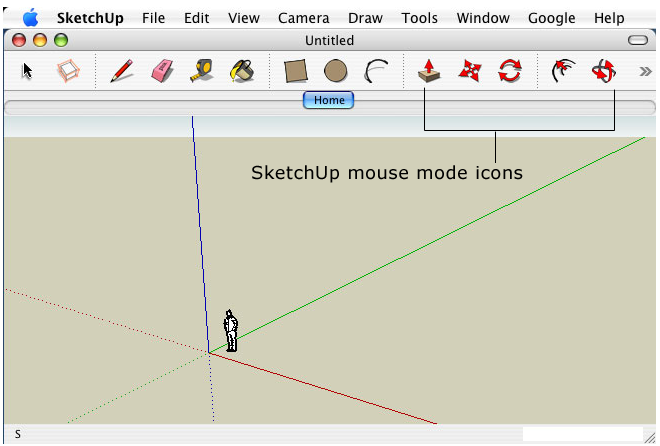Viewport: 660px width, 446px height.
Task: Open the Google menu
Action: [x=551, y=18]
